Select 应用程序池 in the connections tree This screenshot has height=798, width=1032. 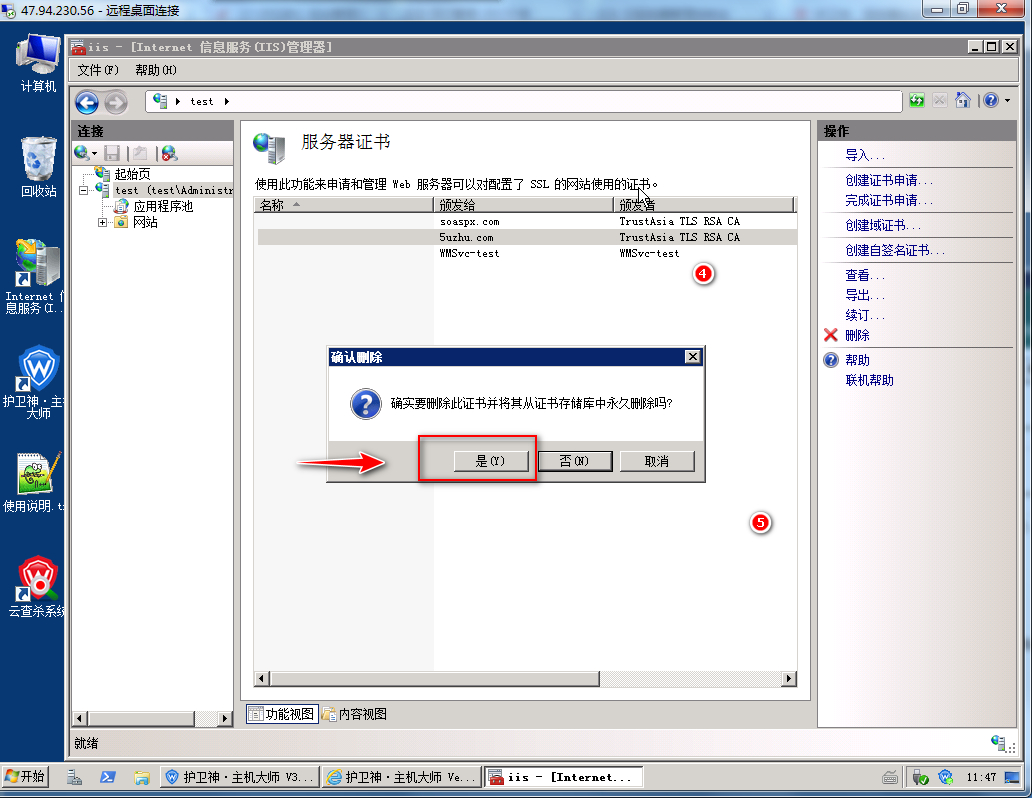162,206
